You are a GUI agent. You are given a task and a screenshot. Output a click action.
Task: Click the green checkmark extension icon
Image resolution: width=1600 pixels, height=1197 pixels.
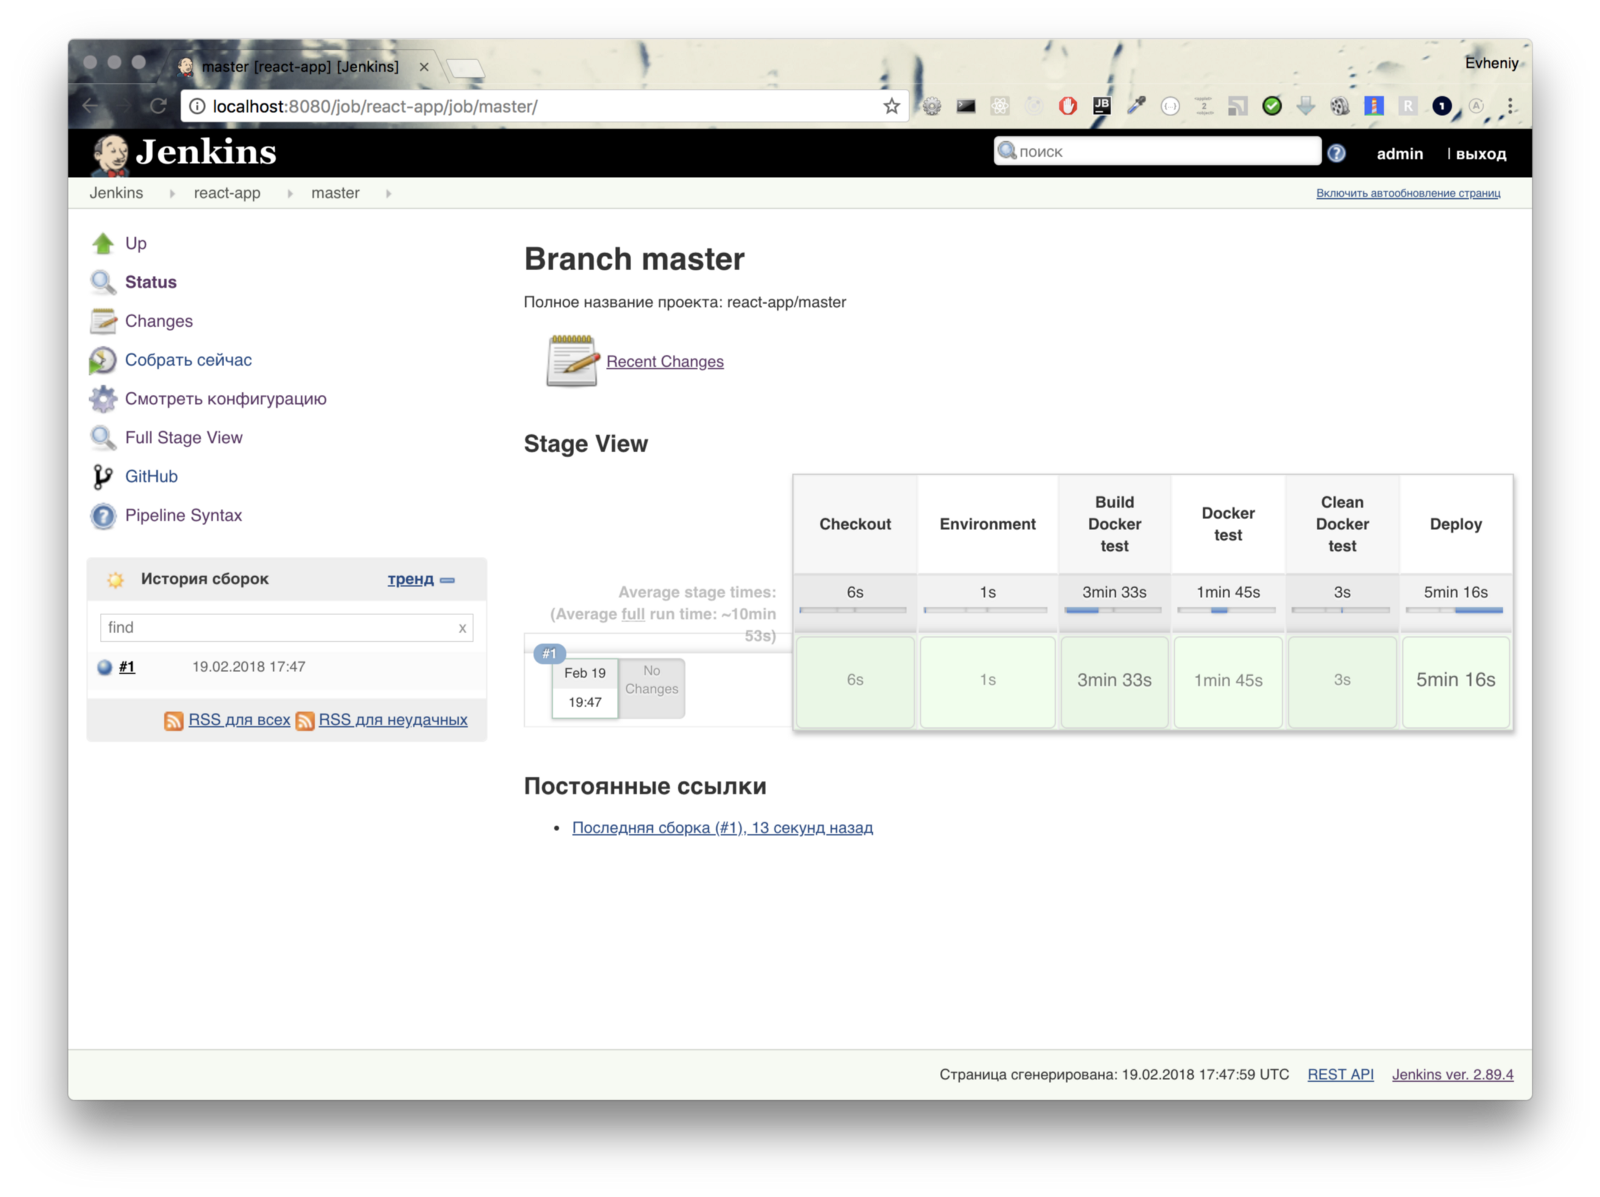click(1272, 106)
